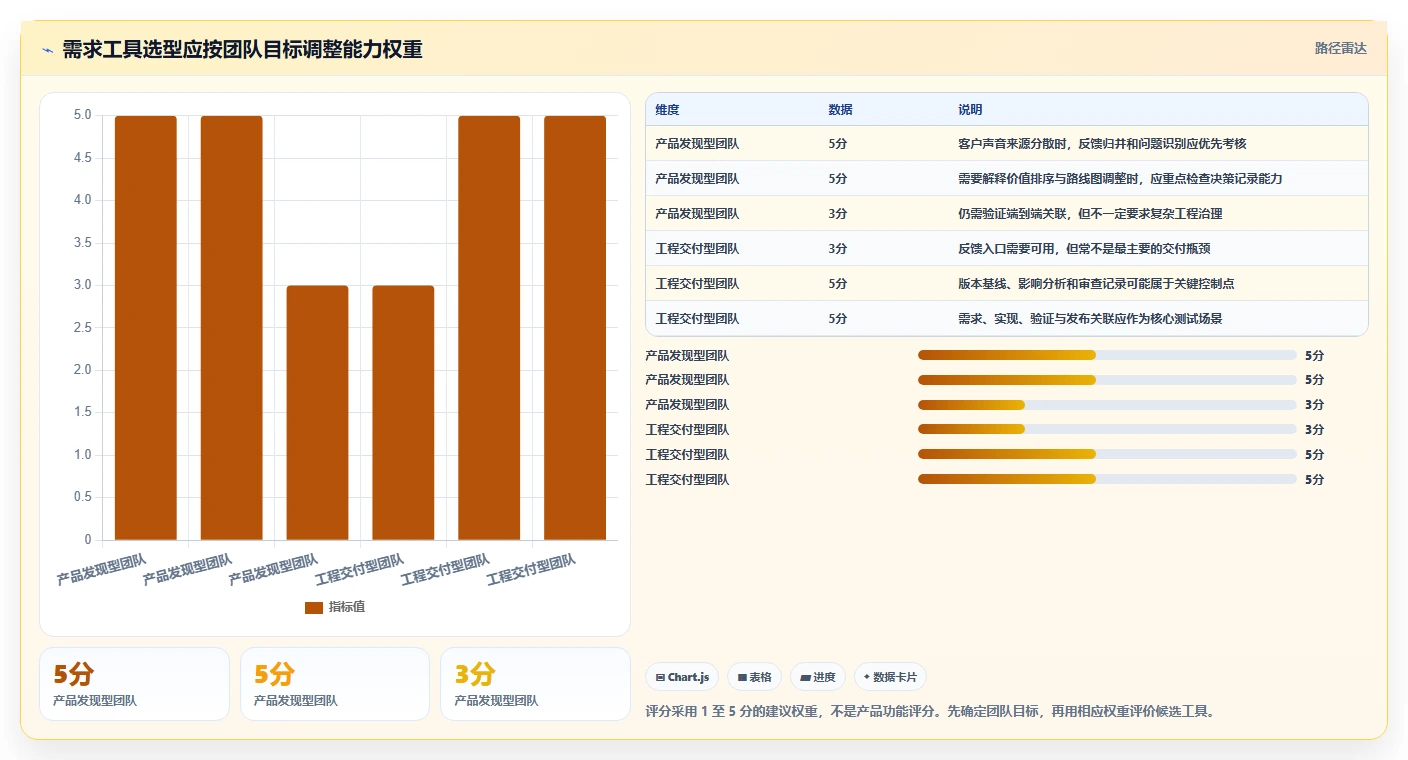Open the dark brown 5分 data card
The height and width of the screenshot is (760, 1408).
[134, 684]
